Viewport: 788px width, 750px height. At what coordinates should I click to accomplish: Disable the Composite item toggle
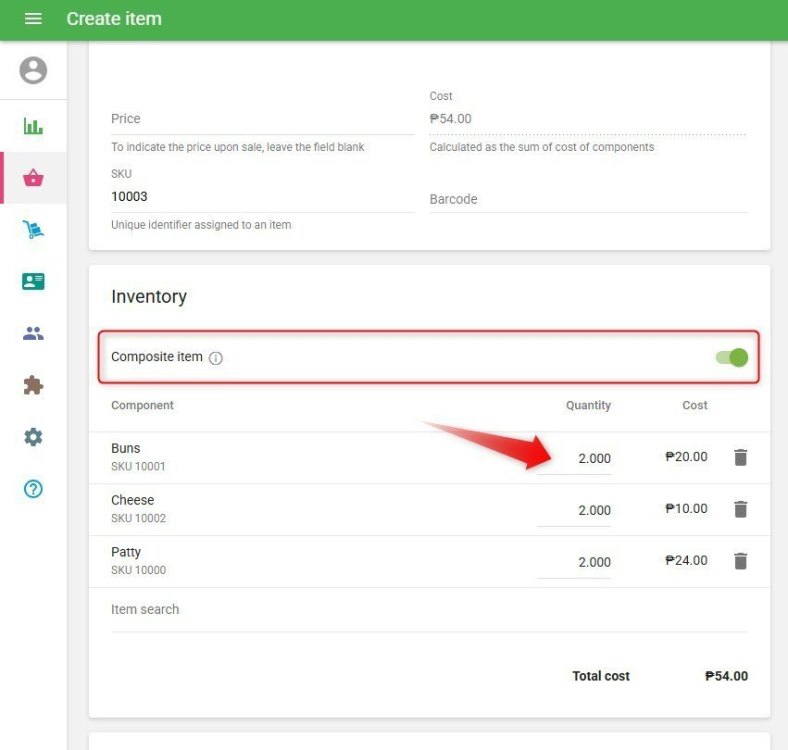click(x=732, y=357)
